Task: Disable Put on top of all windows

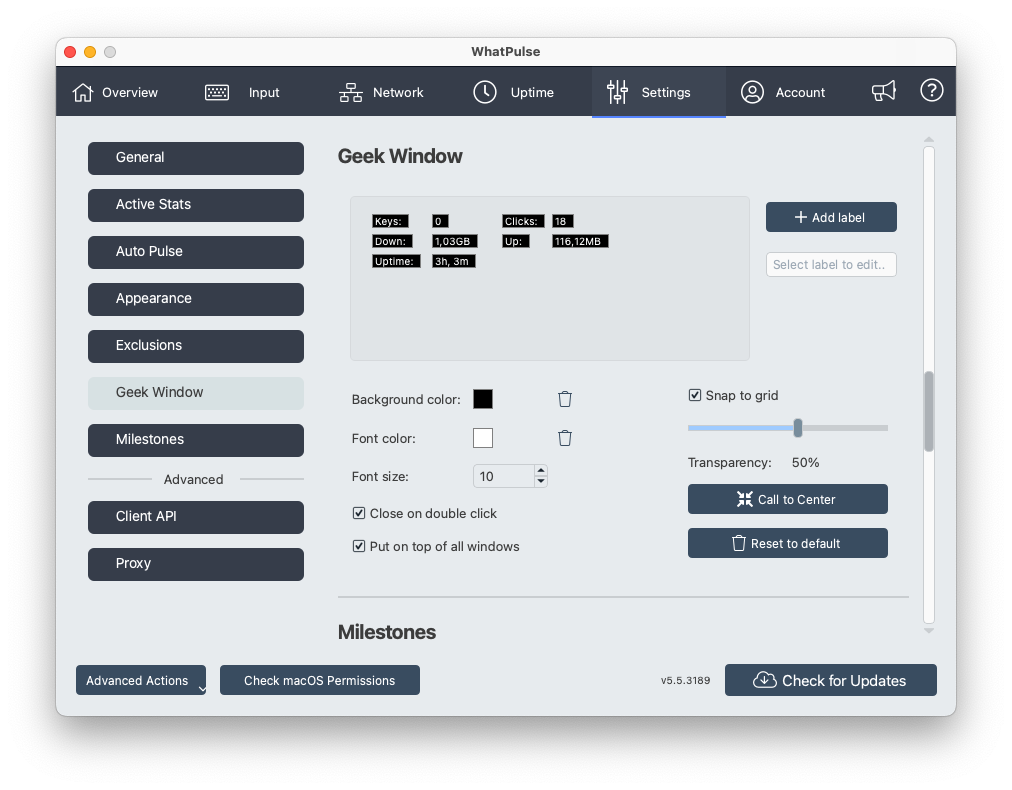Action: 359,546
